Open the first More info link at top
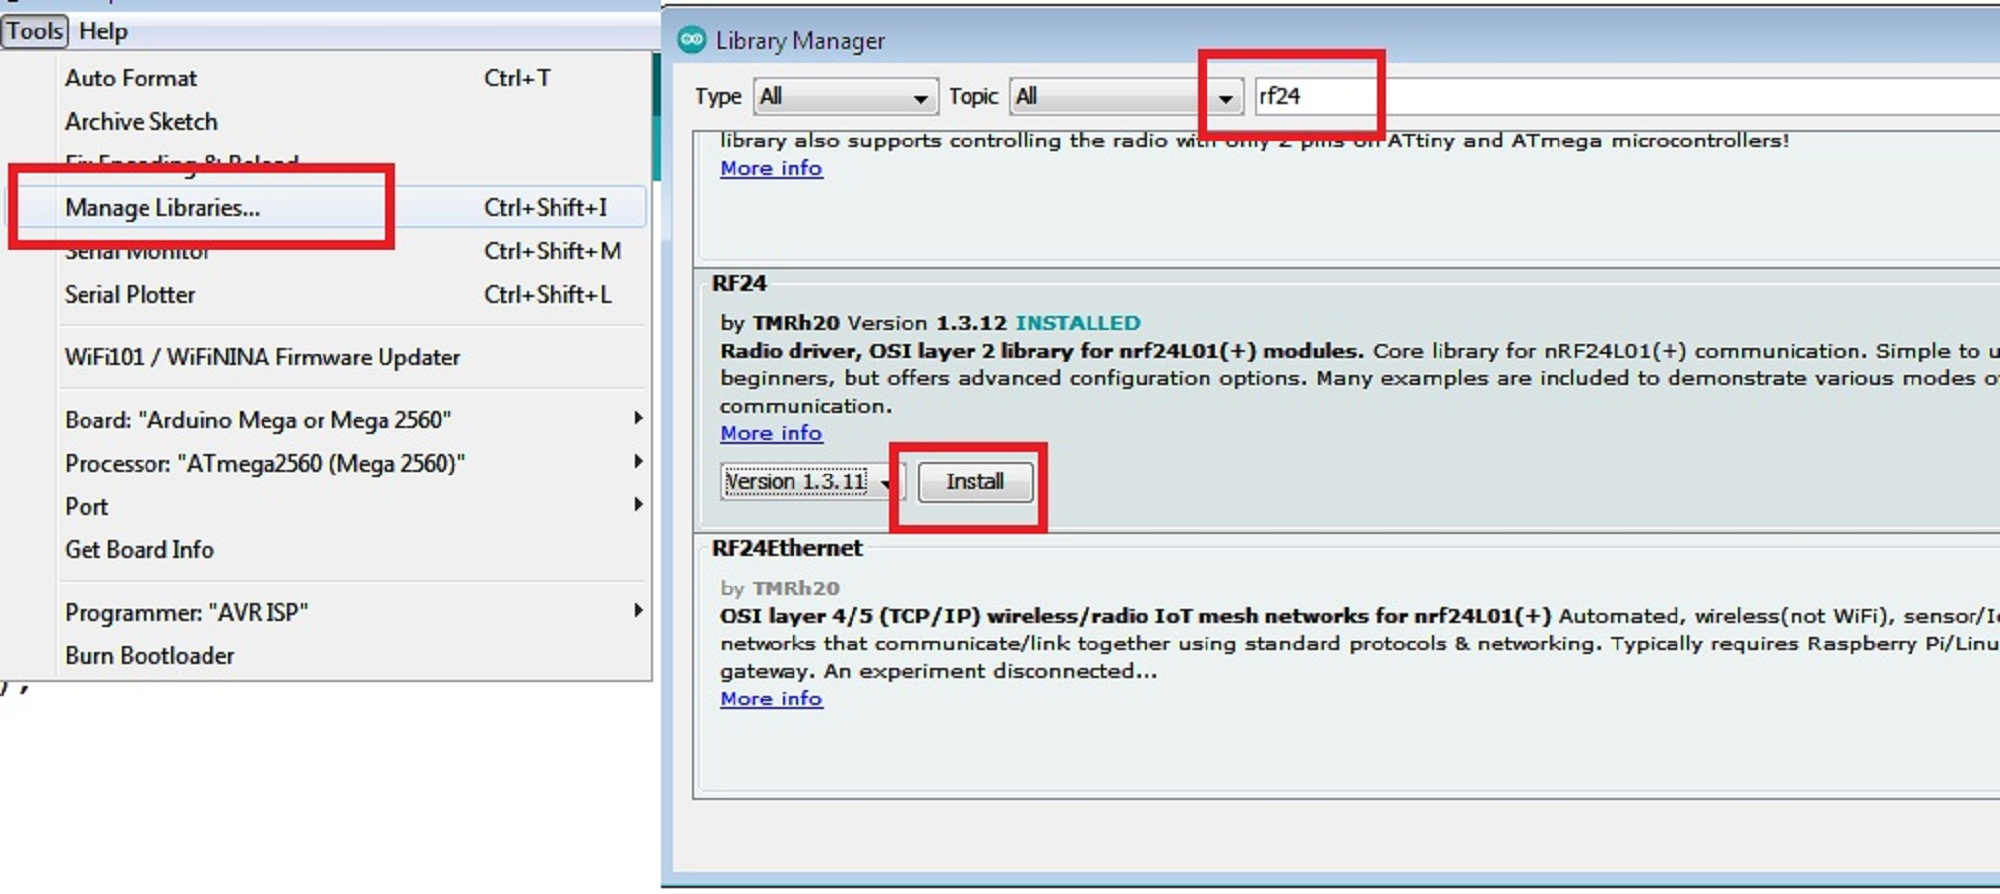 click(x=771, y=168)
